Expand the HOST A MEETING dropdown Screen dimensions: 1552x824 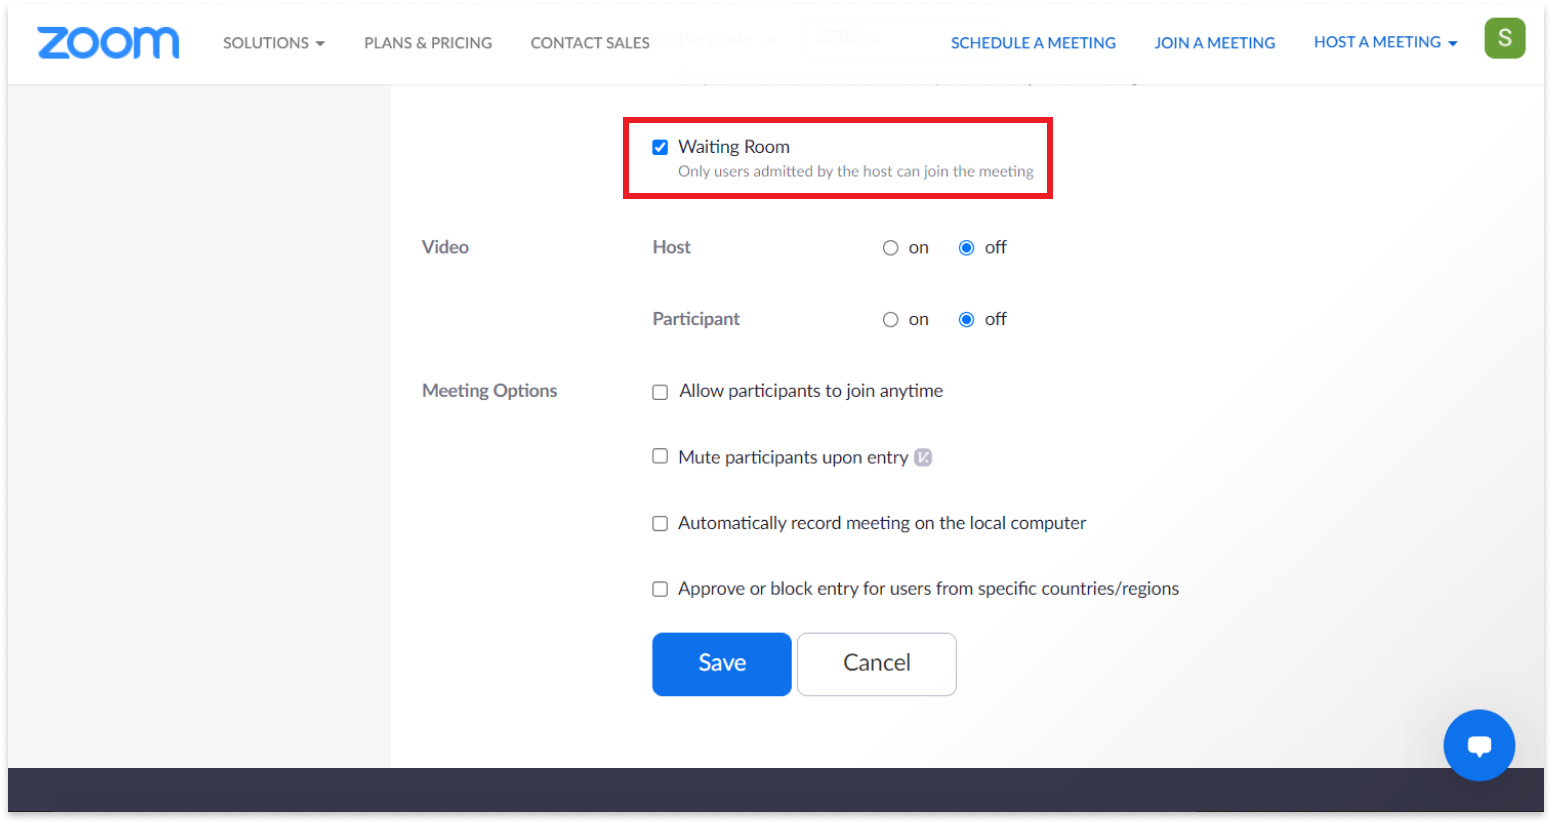point(1385,42)
